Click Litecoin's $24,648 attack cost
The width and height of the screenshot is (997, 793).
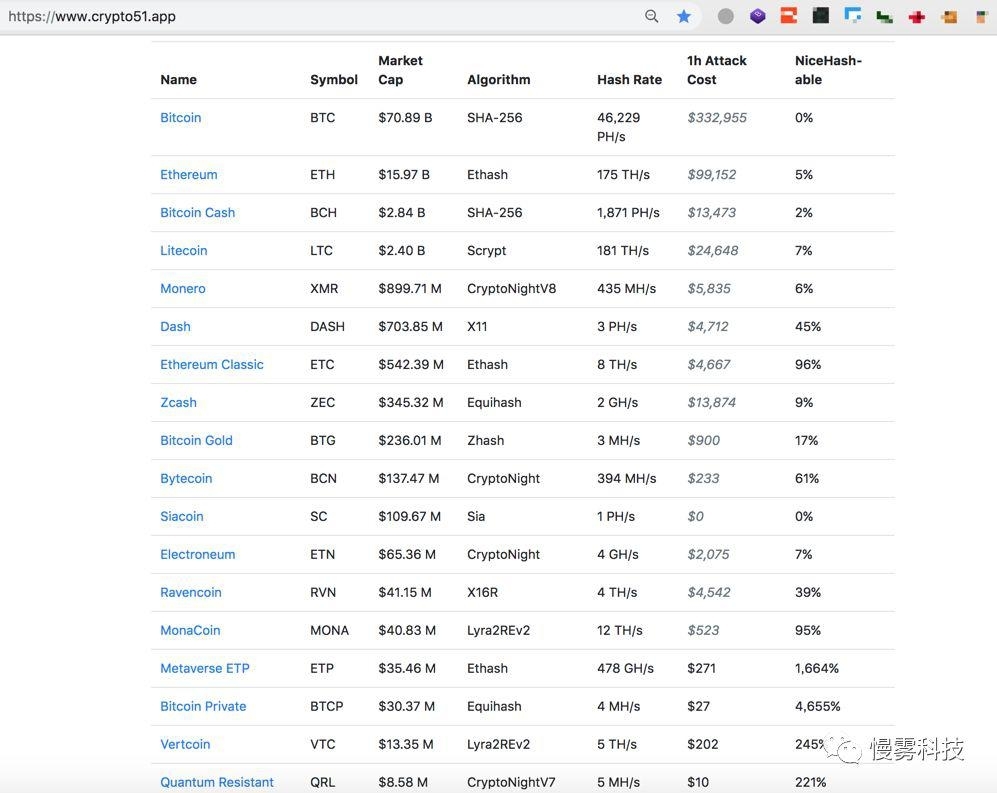click(713, 251)
